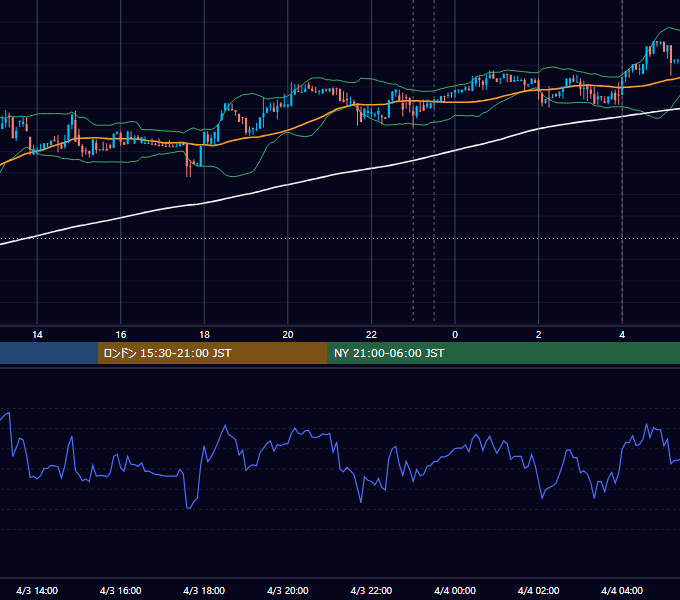
Task: Click the 4/3 22:00 label on indicator axis
Action: coord(371,590)
